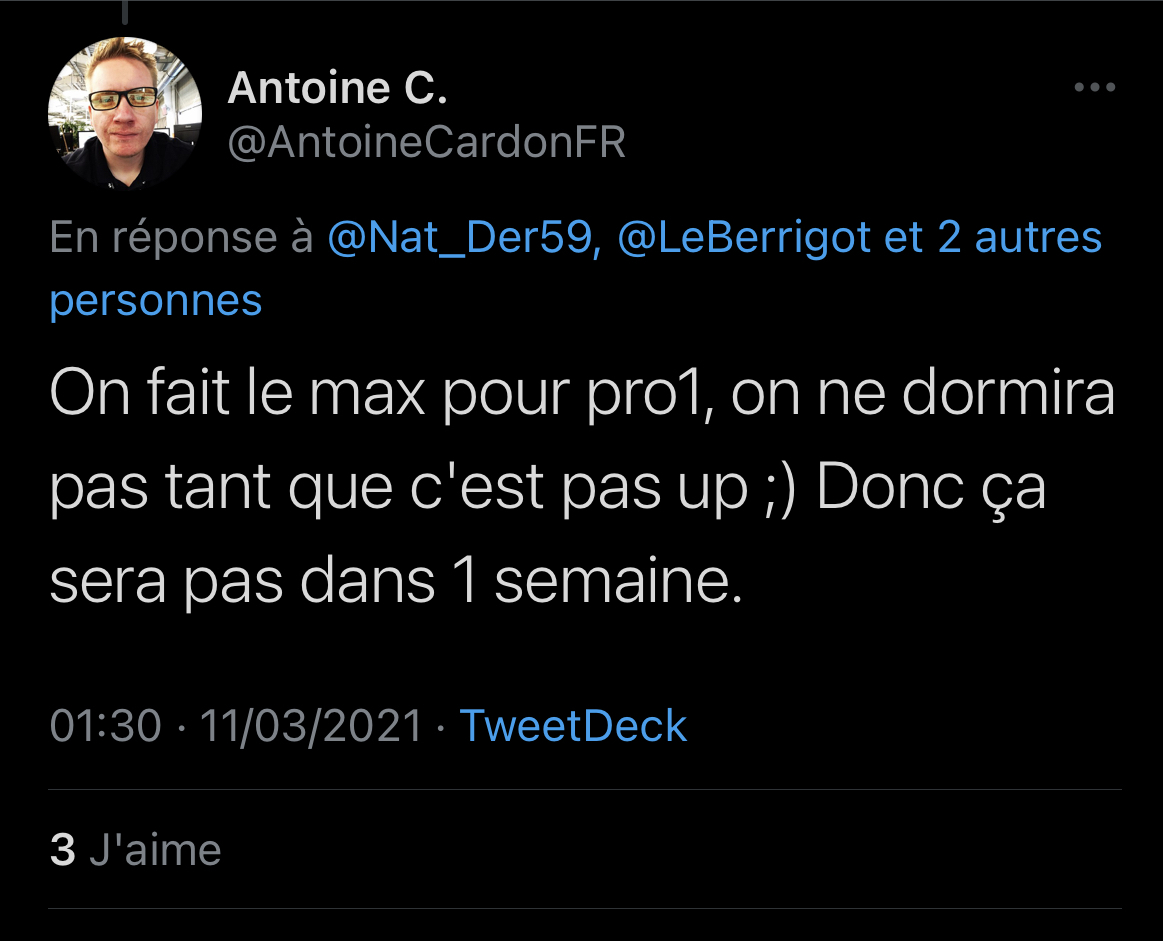Click the 11/03/2021 date

click(x=311, y=726)
